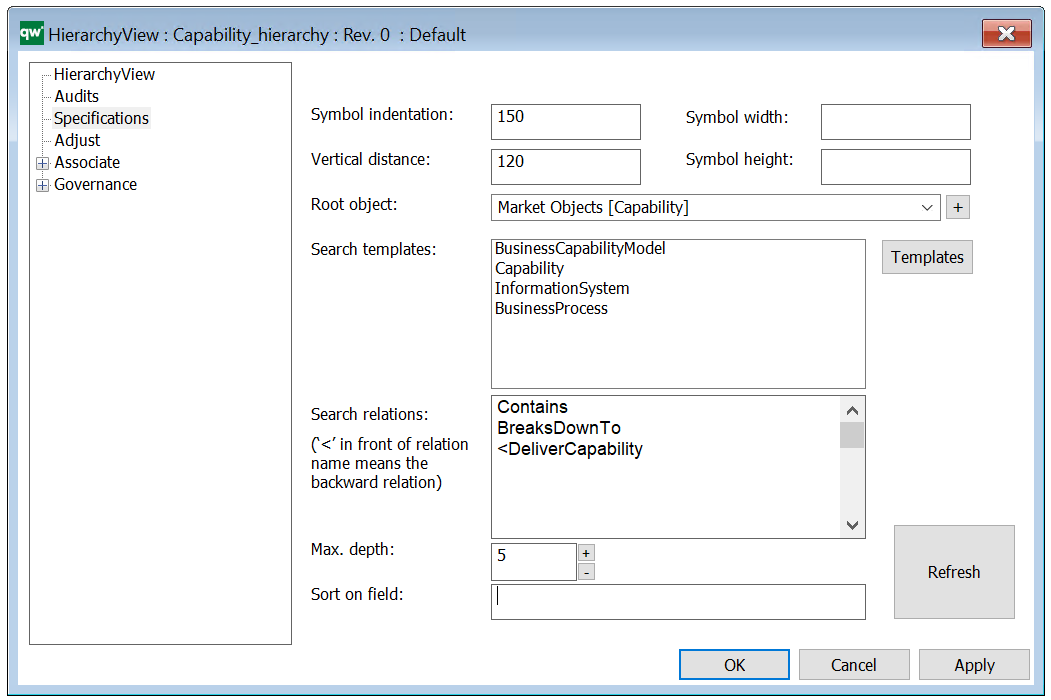This screenshot has width=1051, height=700.
Task: Click the plus button beside Root object dropdown
Action: tap(958, 207)
